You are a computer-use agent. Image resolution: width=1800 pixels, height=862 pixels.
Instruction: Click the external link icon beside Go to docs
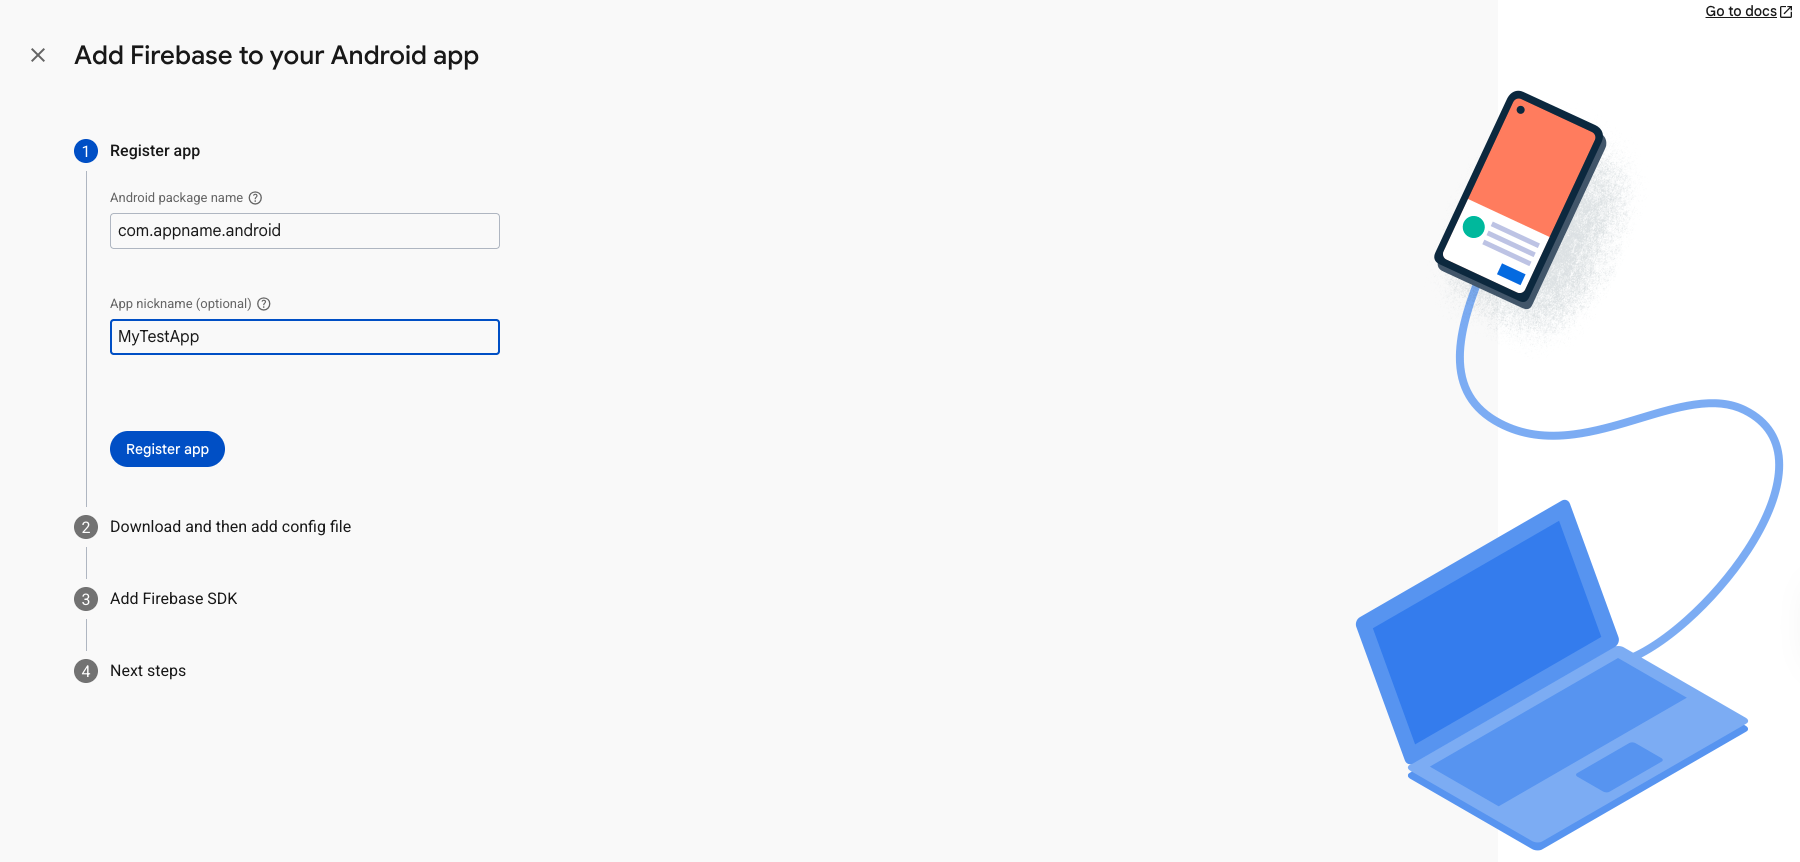click(x=1786, y=12)
